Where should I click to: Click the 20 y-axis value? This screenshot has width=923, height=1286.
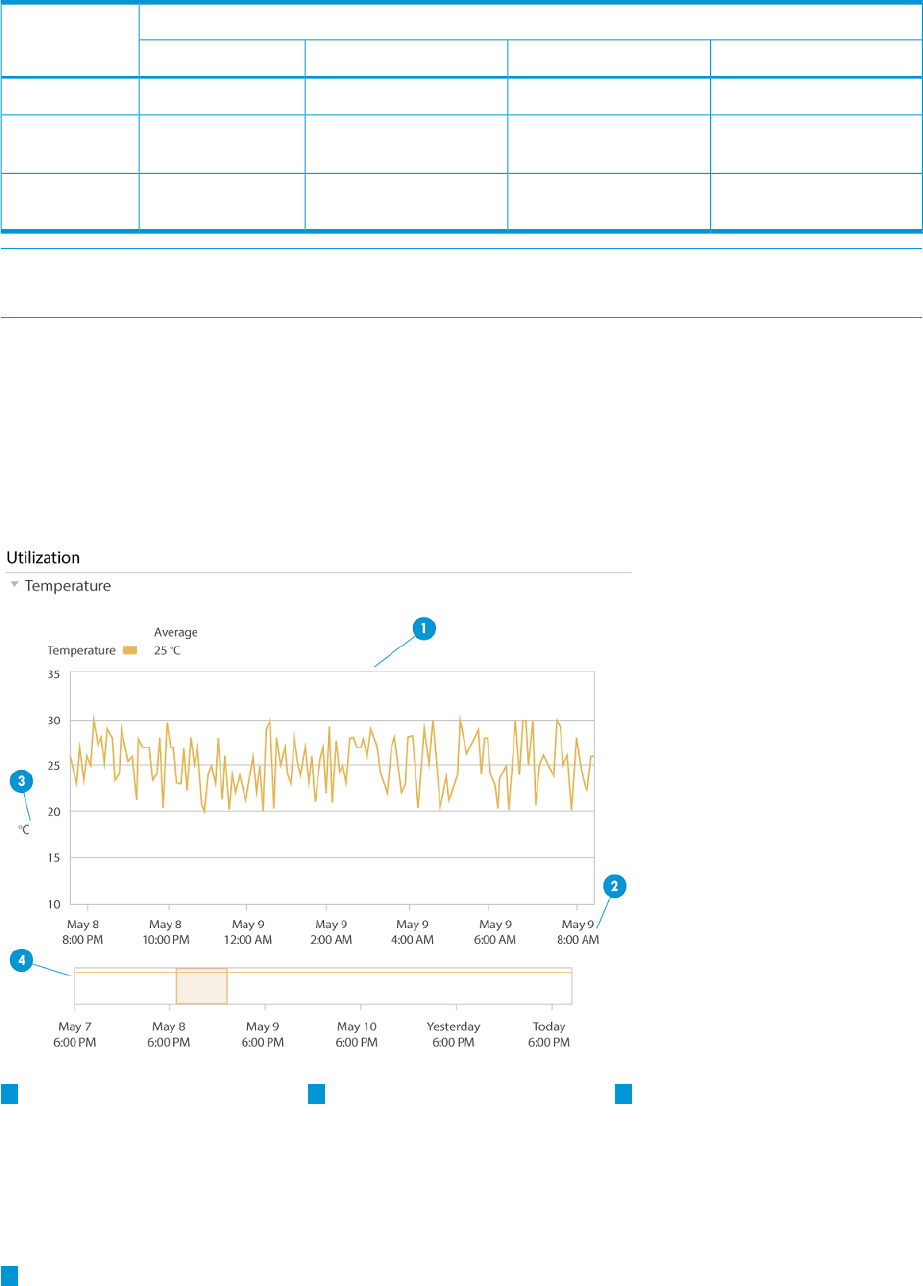click(54, 812)
